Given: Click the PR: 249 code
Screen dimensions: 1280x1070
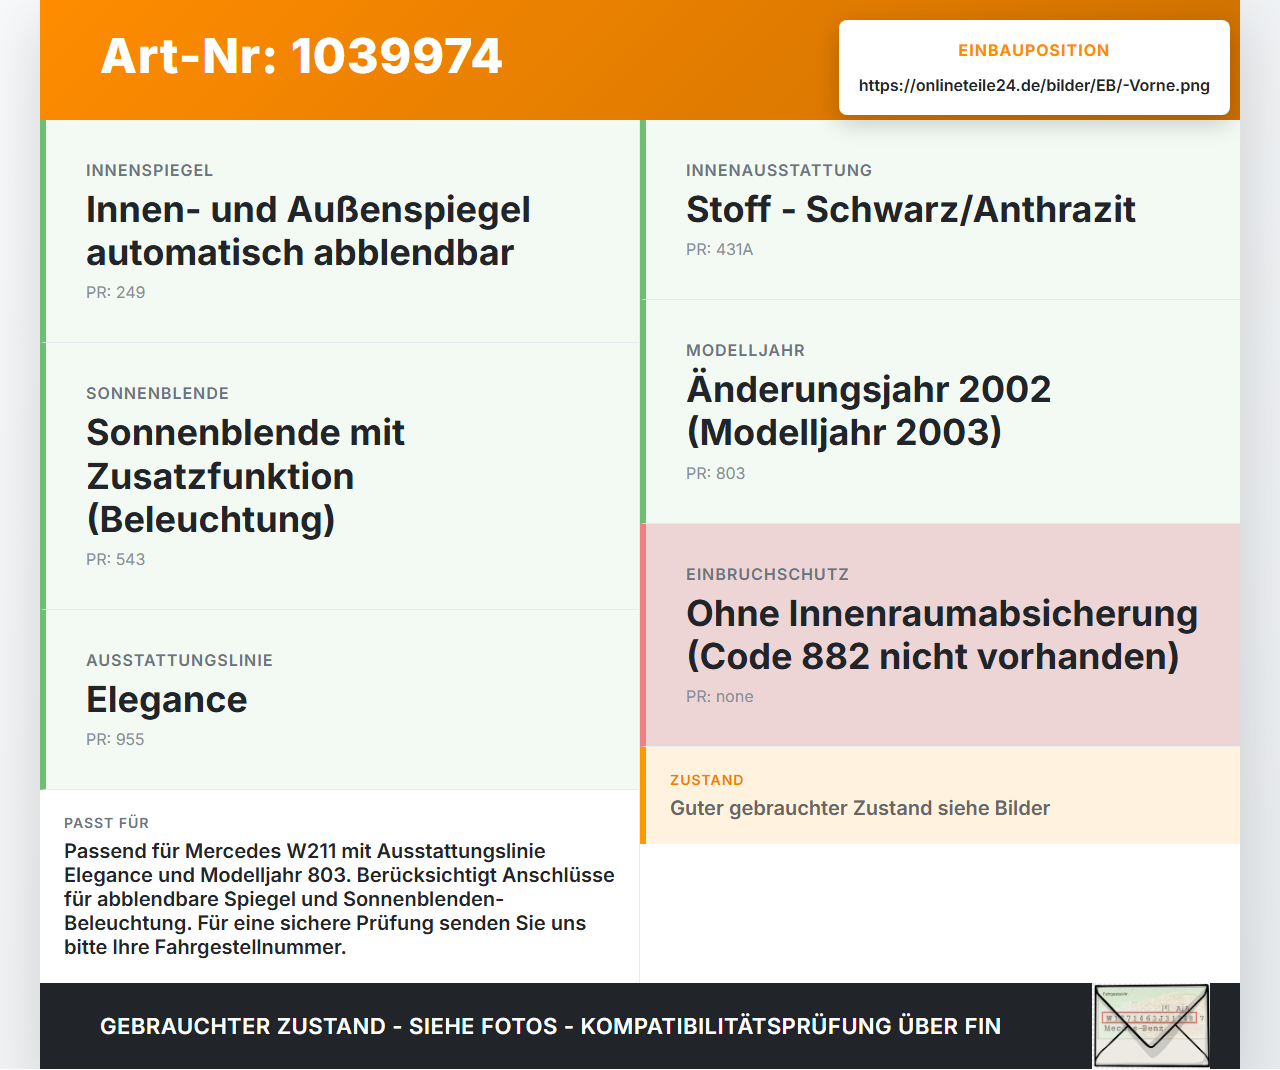Looking at the screenshot, I should pyautogui.click(x=116, y=292).
